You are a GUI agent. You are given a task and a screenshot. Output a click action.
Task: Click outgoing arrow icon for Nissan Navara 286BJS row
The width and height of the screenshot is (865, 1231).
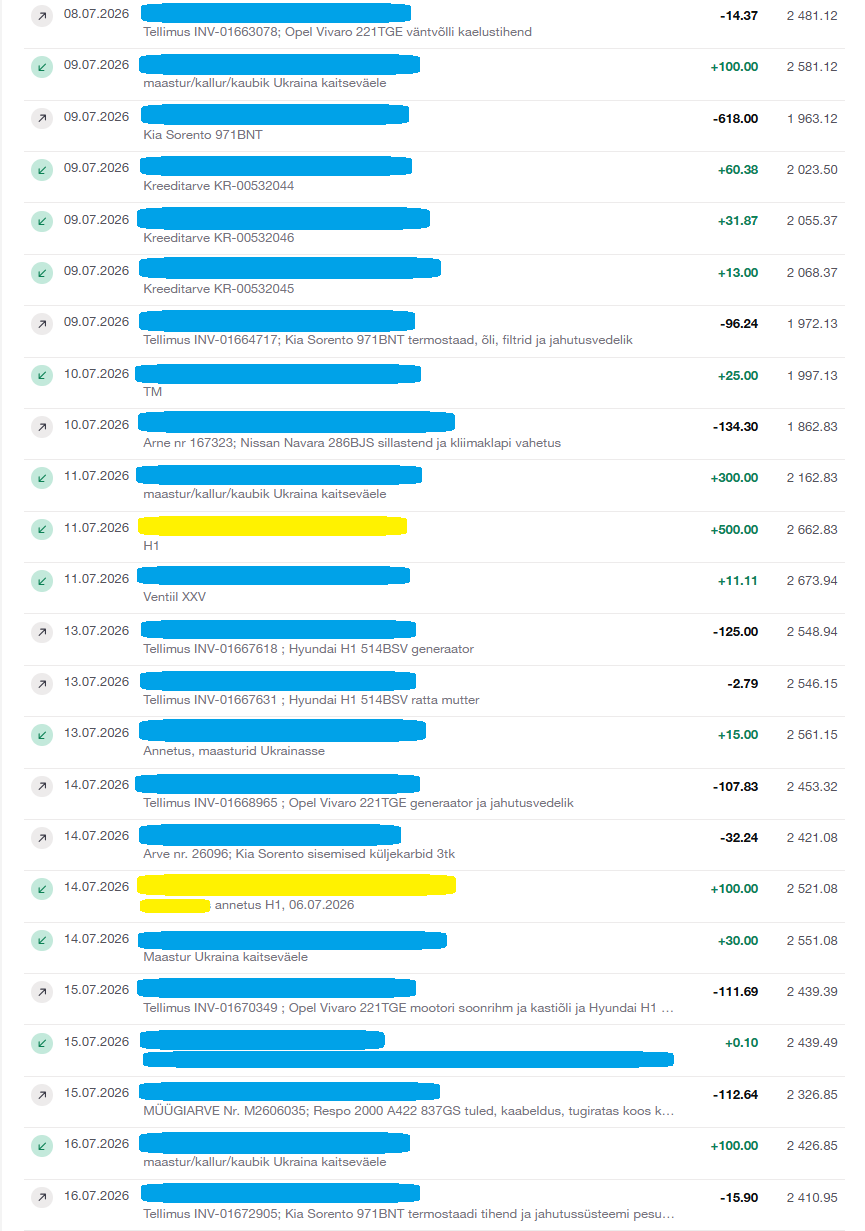[41, 426]
